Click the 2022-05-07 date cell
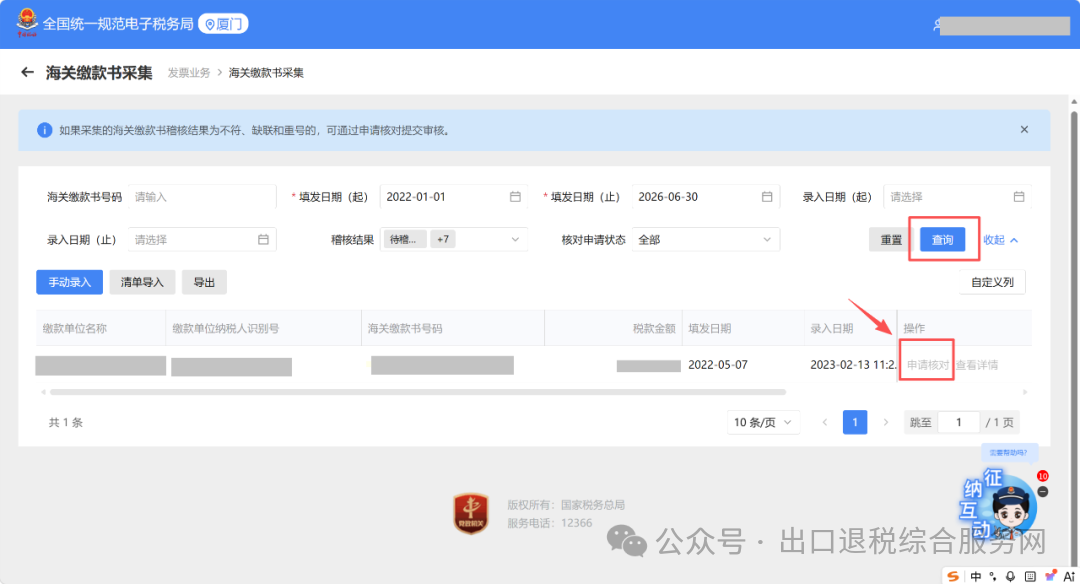 pyautogui.click(x=718, y=365)
